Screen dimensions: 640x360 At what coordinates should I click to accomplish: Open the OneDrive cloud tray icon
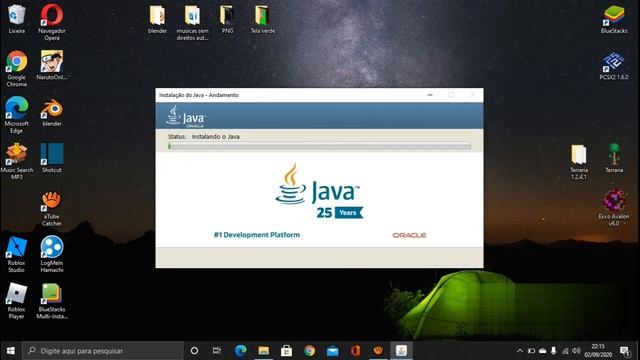[542, 351]
